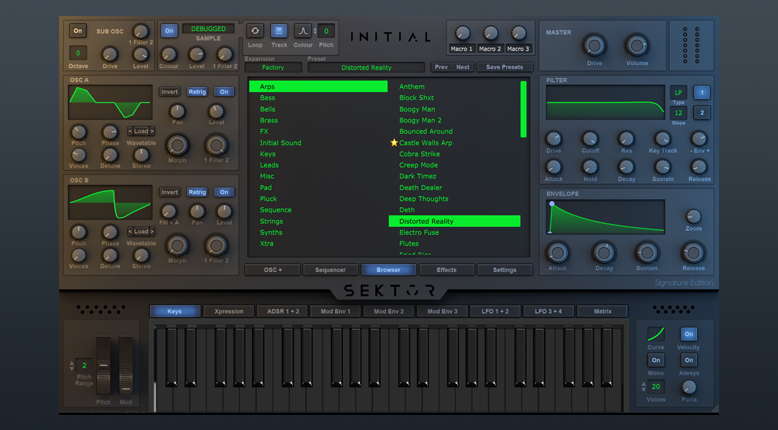The image size is (778, 430).
Task: Select the Cobra Strike preset
Action: pos(419,154)
